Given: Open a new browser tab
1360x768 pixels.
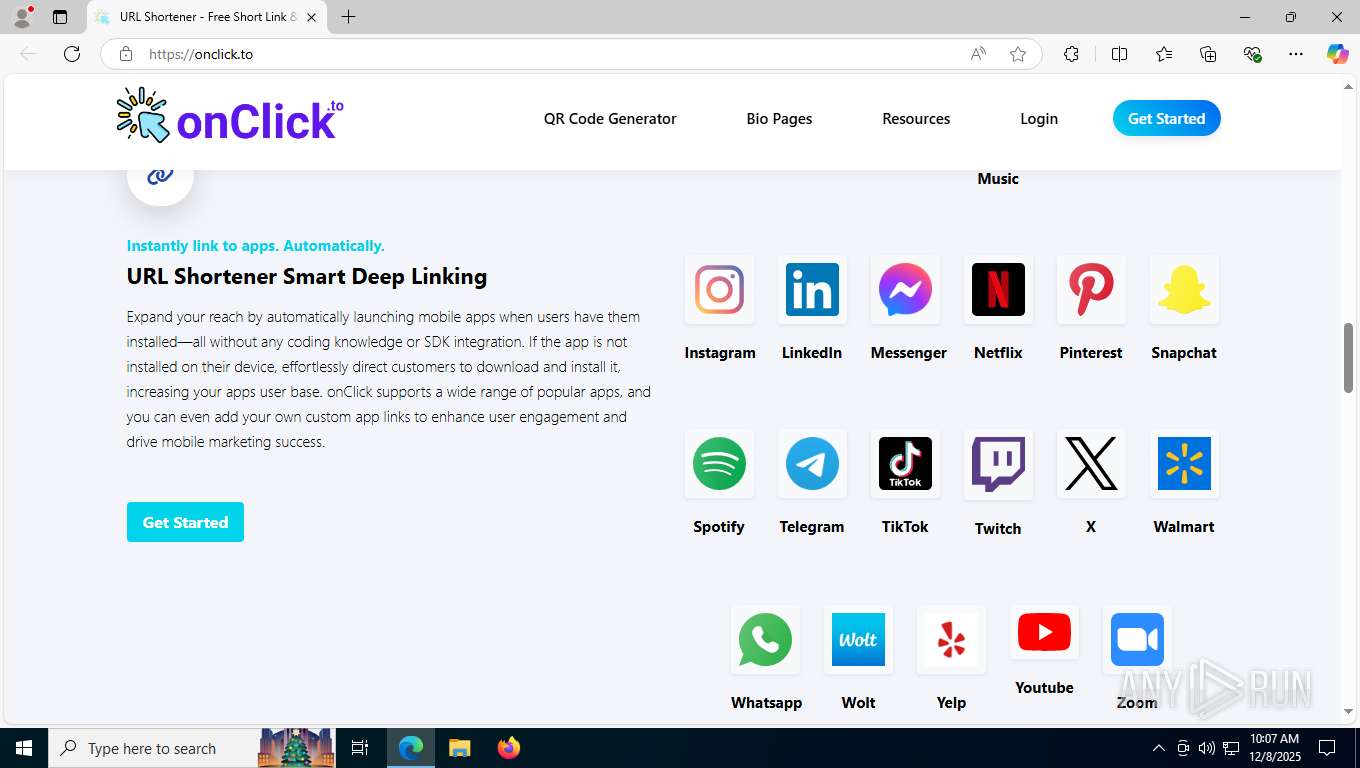Looking at the screenshot, I should click(348, 17).
